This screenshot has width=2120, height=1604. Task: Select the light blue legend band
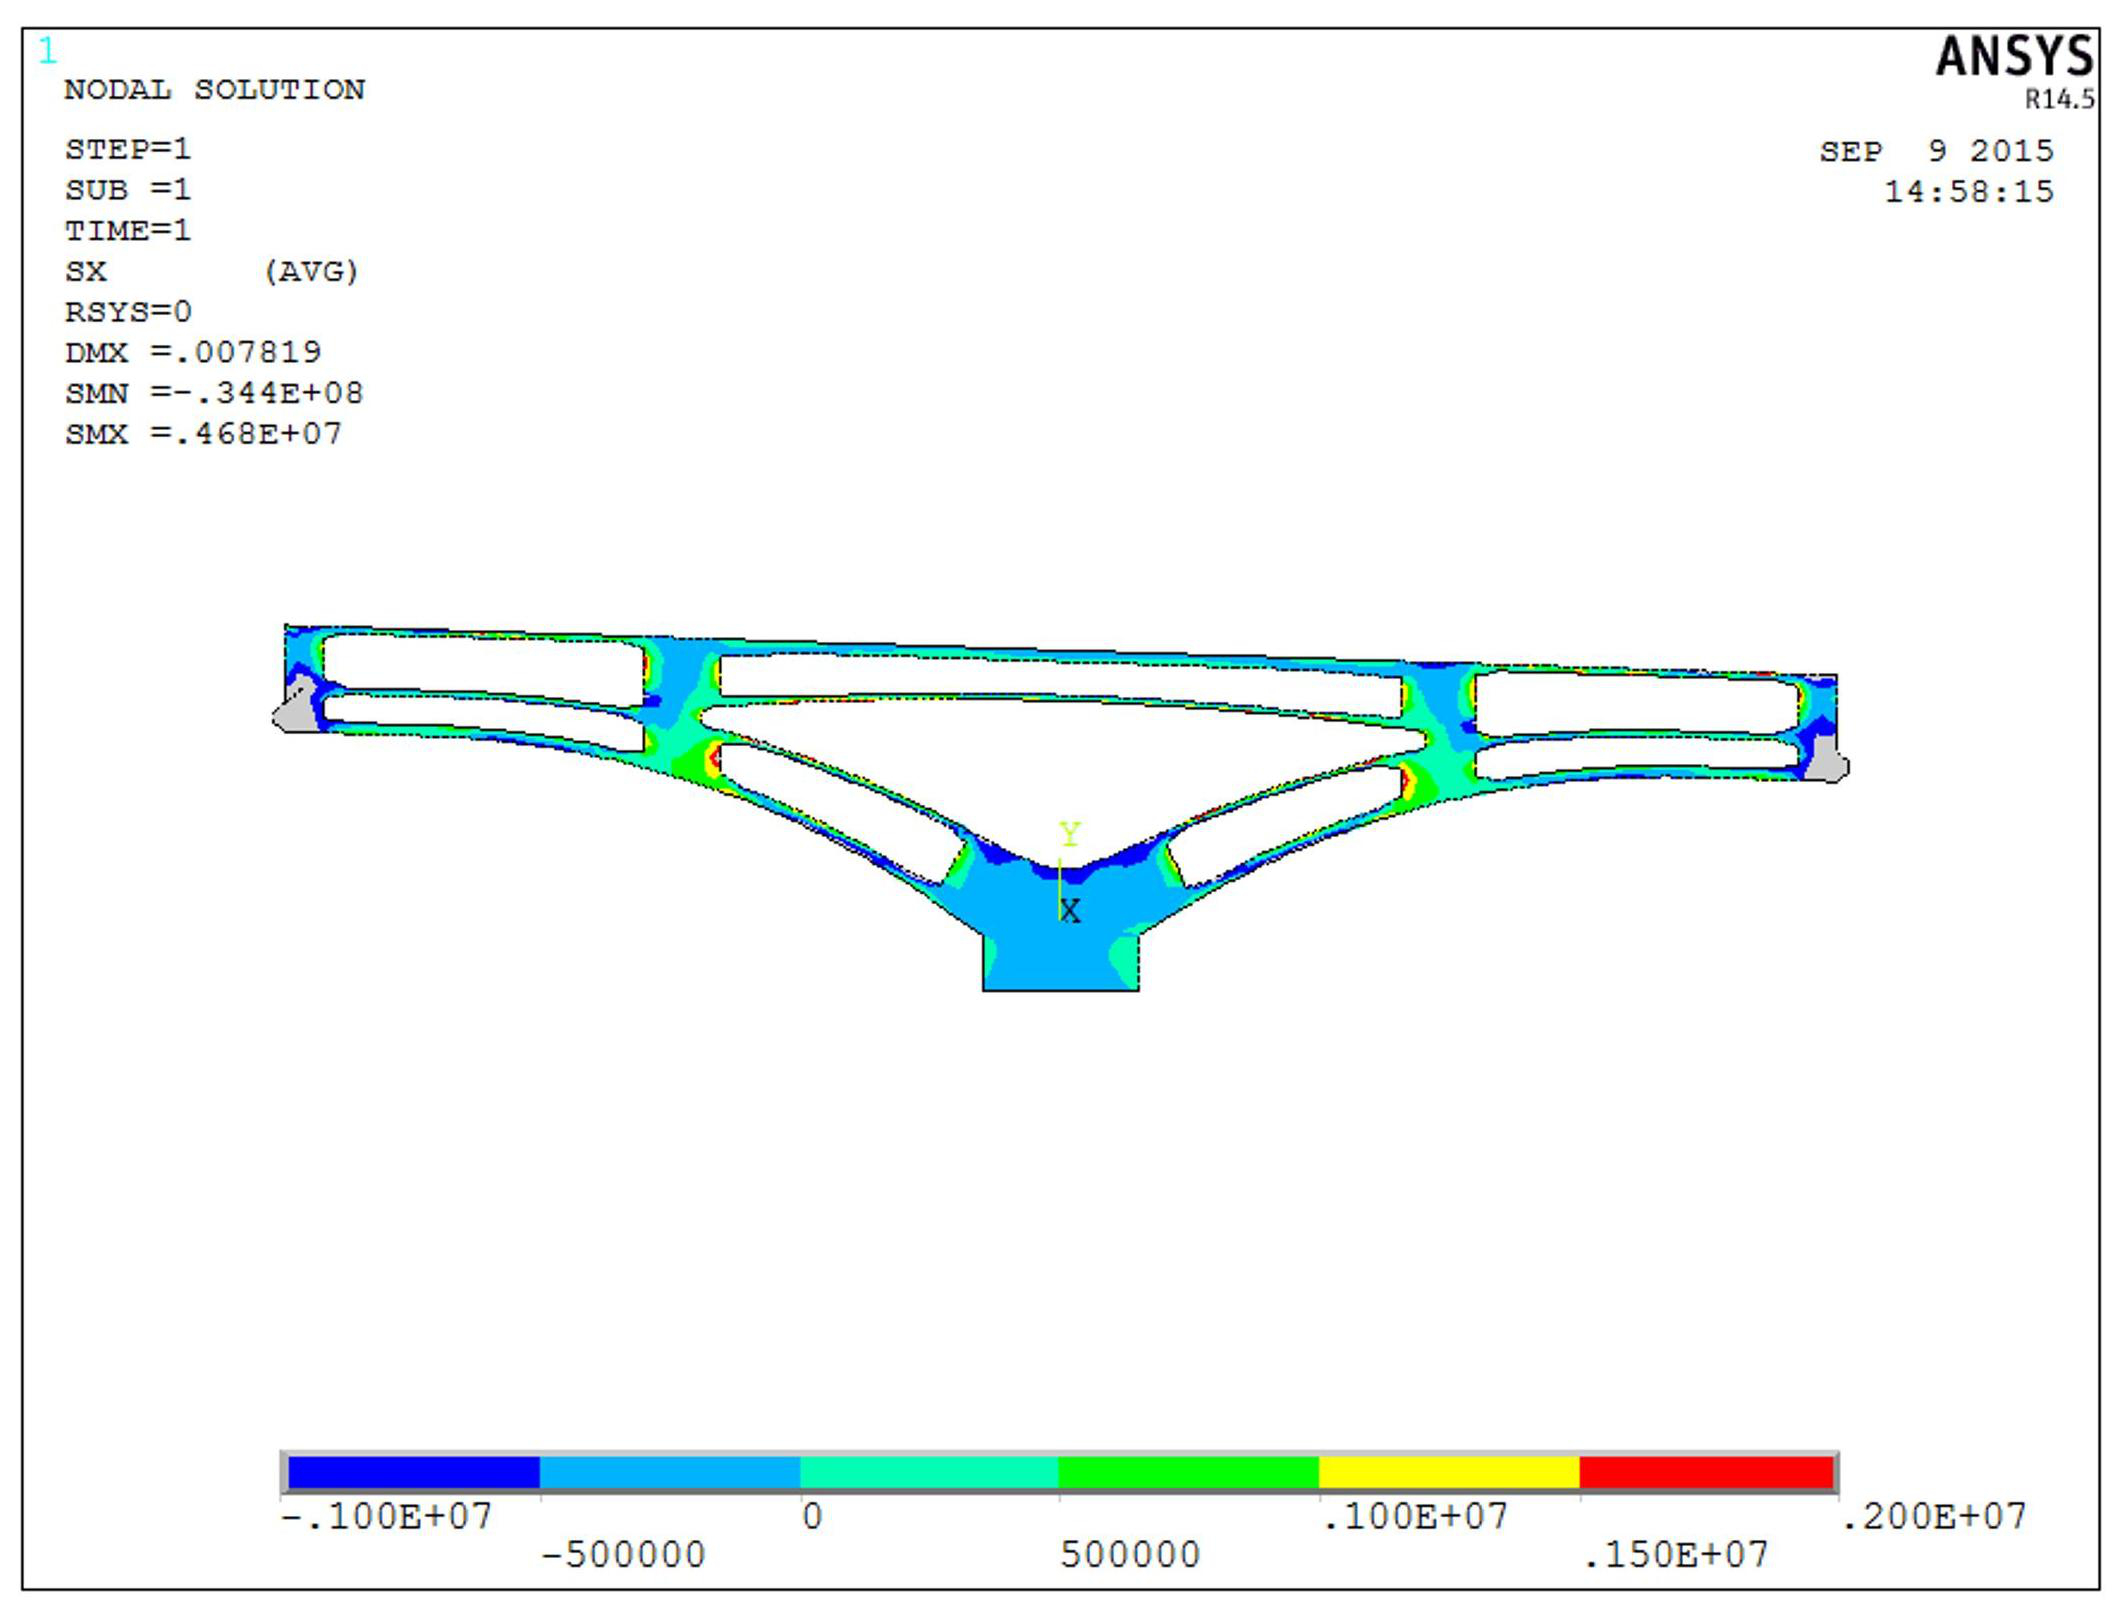tap(669, 1472)
